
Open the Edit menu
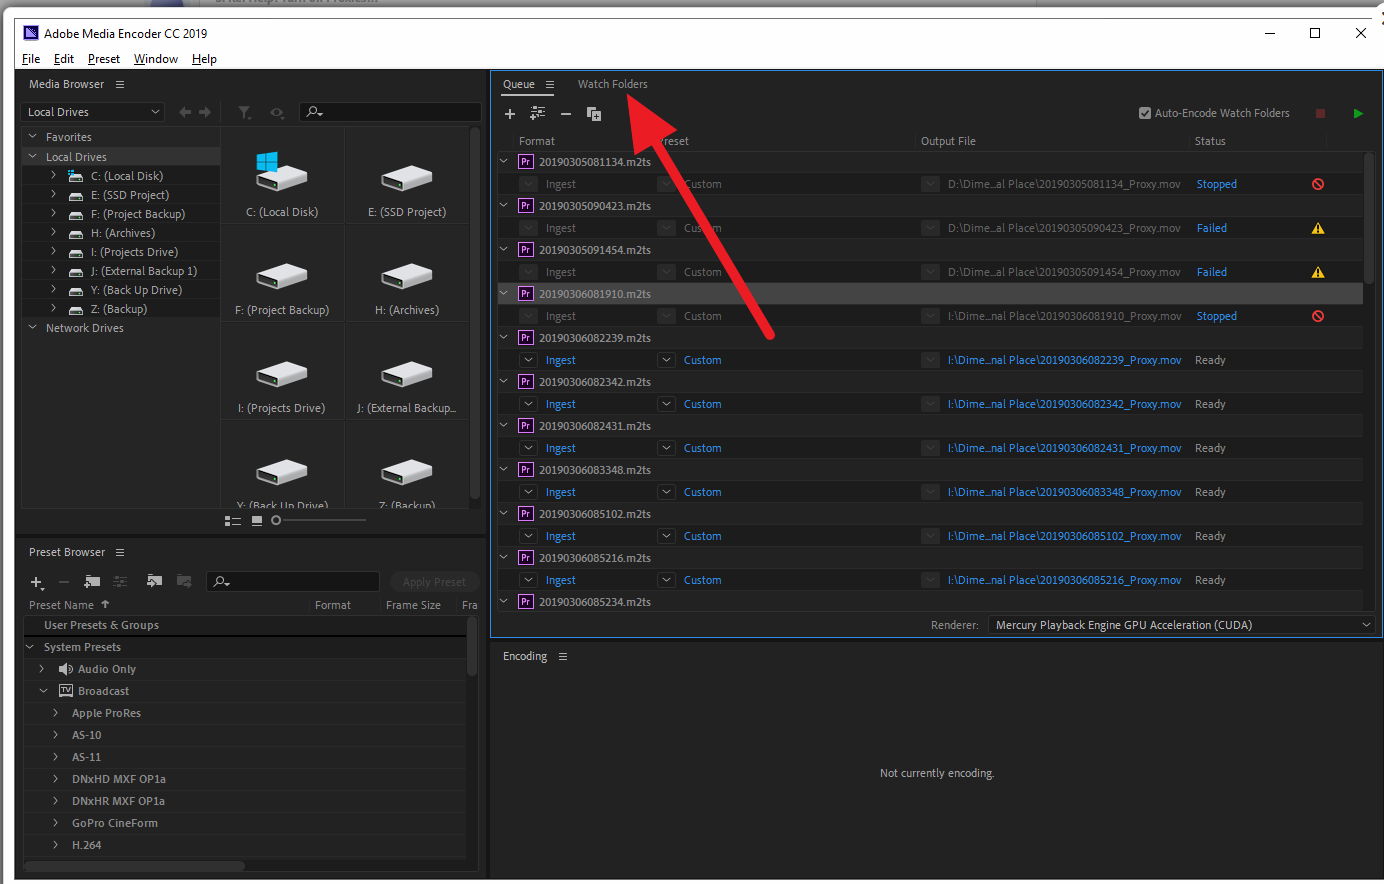point(64,59)
